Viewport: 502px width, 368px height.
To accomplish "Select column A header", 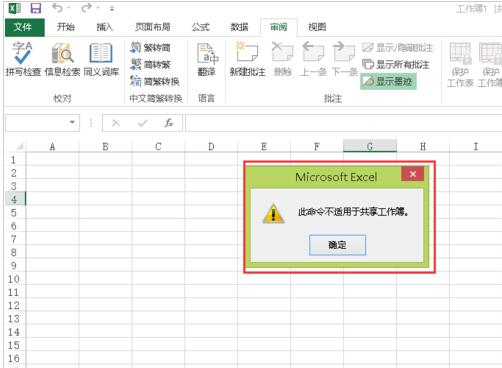I will 52,146.
